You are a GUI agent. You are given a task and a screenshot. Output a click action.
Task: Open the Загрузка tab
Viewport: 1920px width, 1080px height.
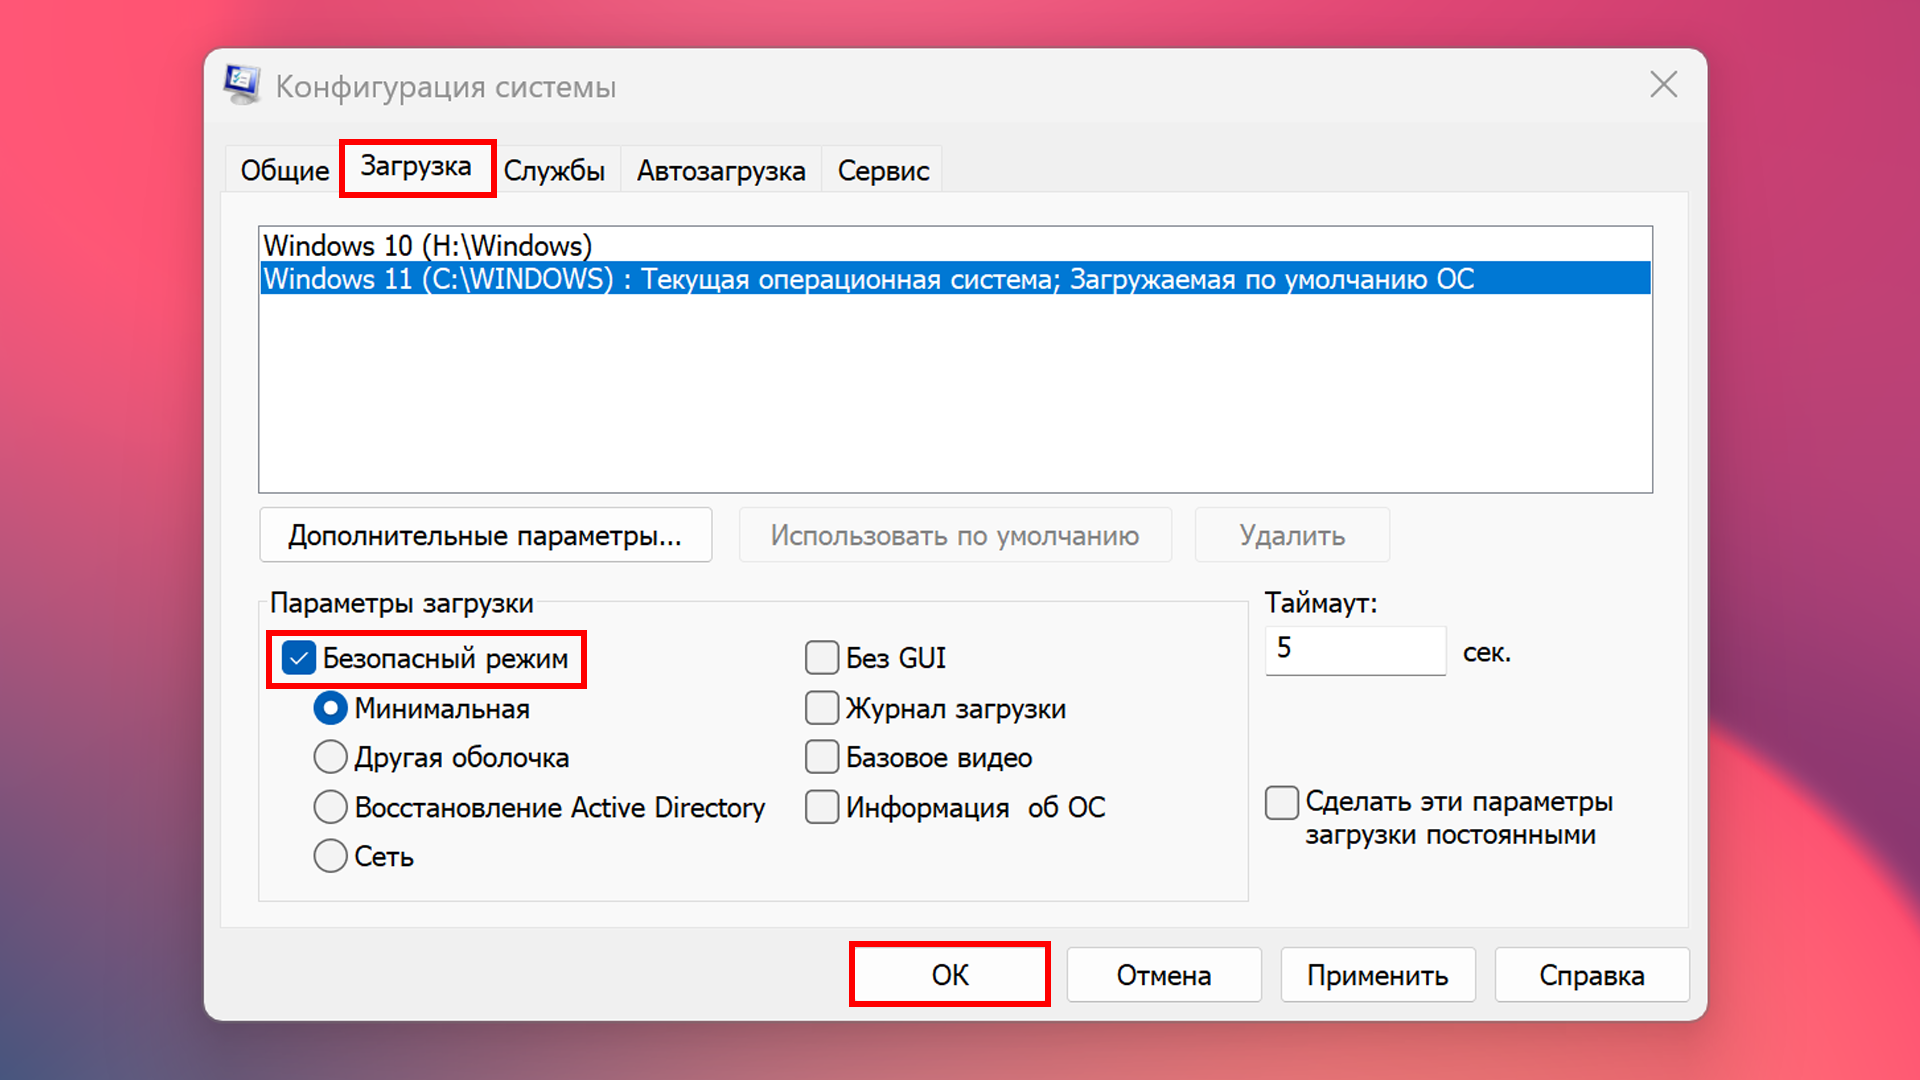click(x=416, y=167)
